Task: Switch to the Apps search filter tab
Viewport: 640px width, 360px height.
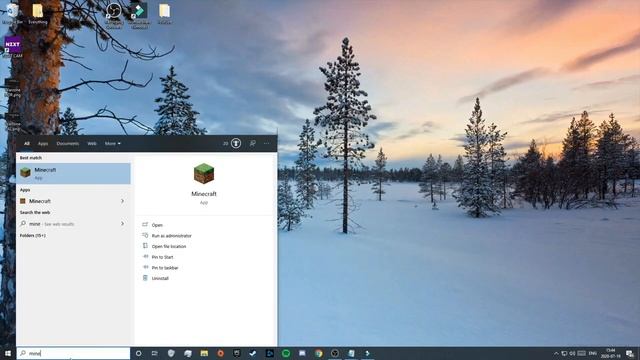Action: coord(43,144)
